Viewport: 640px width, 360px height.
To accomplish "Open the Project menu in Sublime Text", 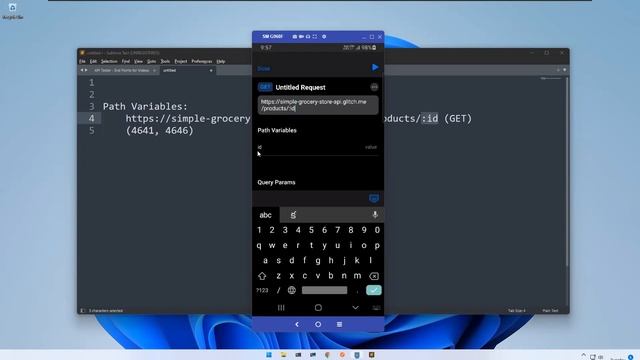I will 181,61.
